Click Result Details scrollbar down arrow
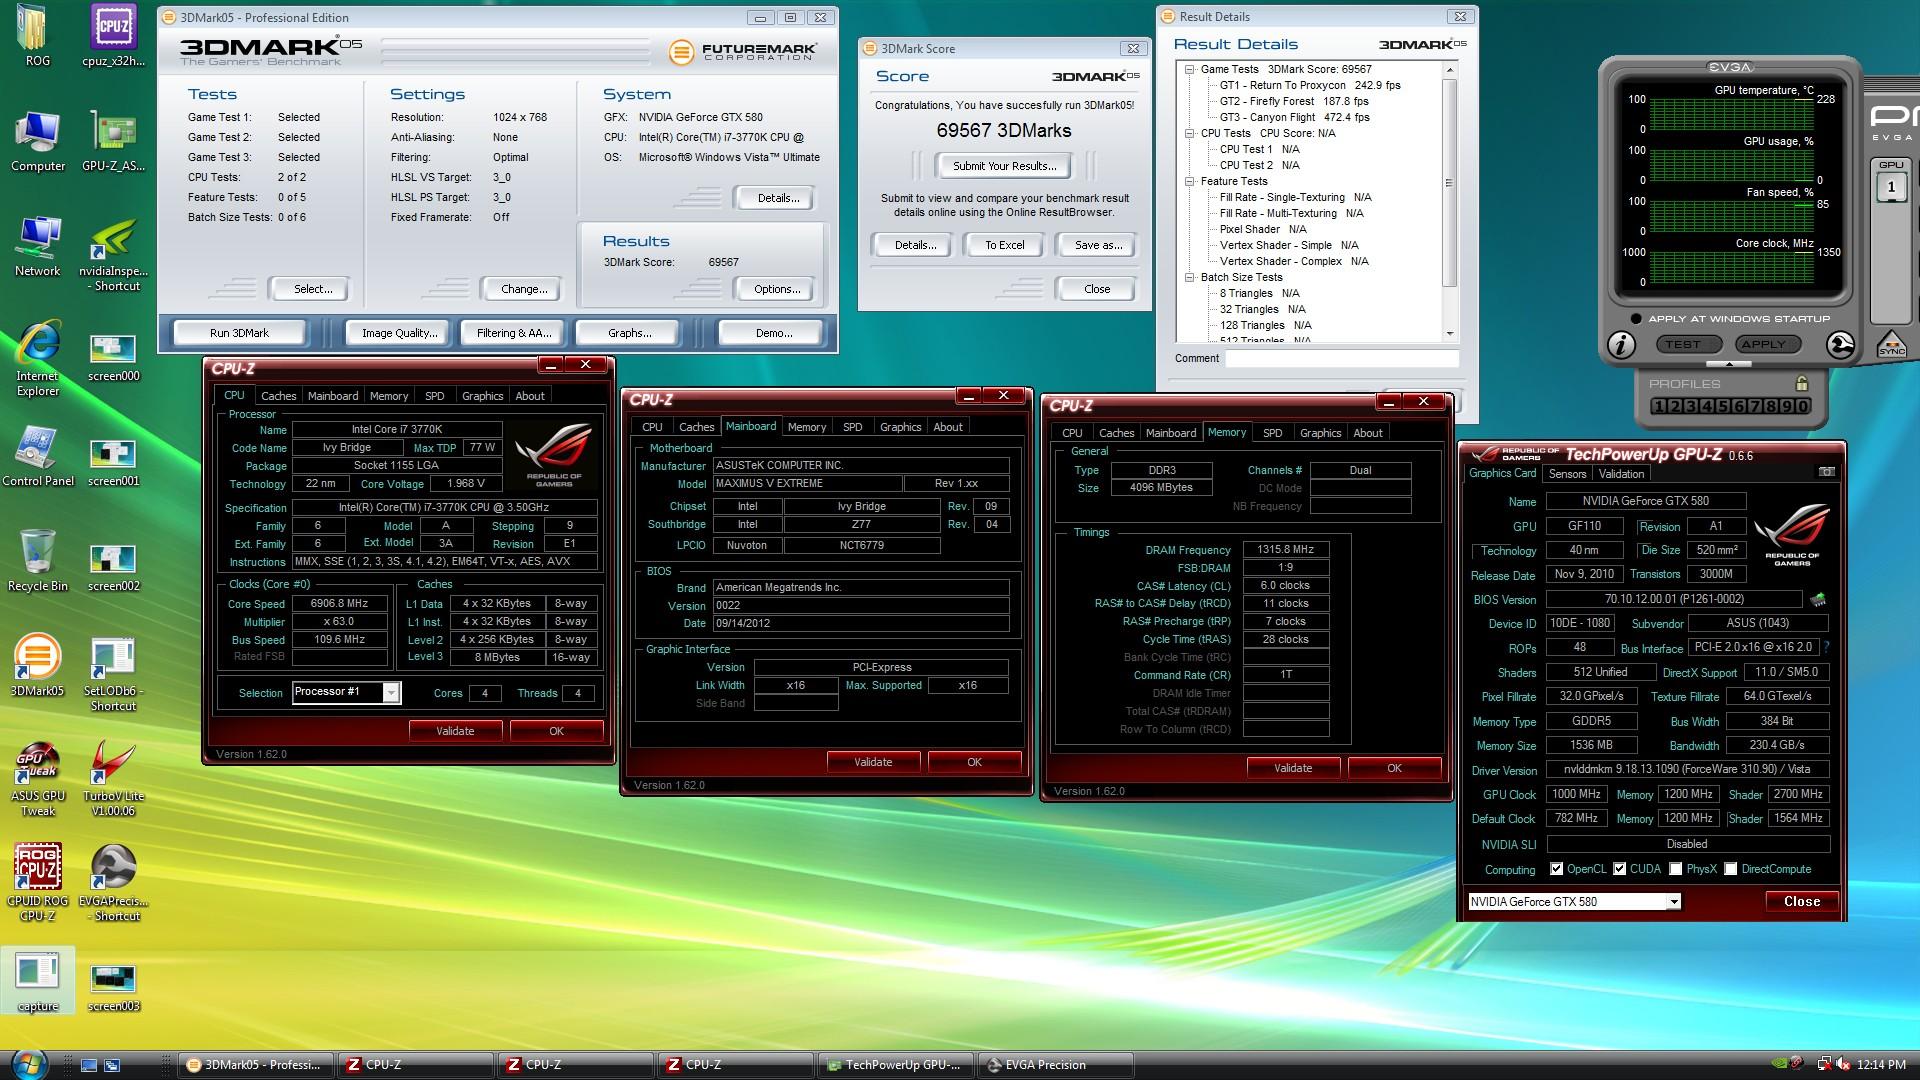 [x=1450, y=334]
